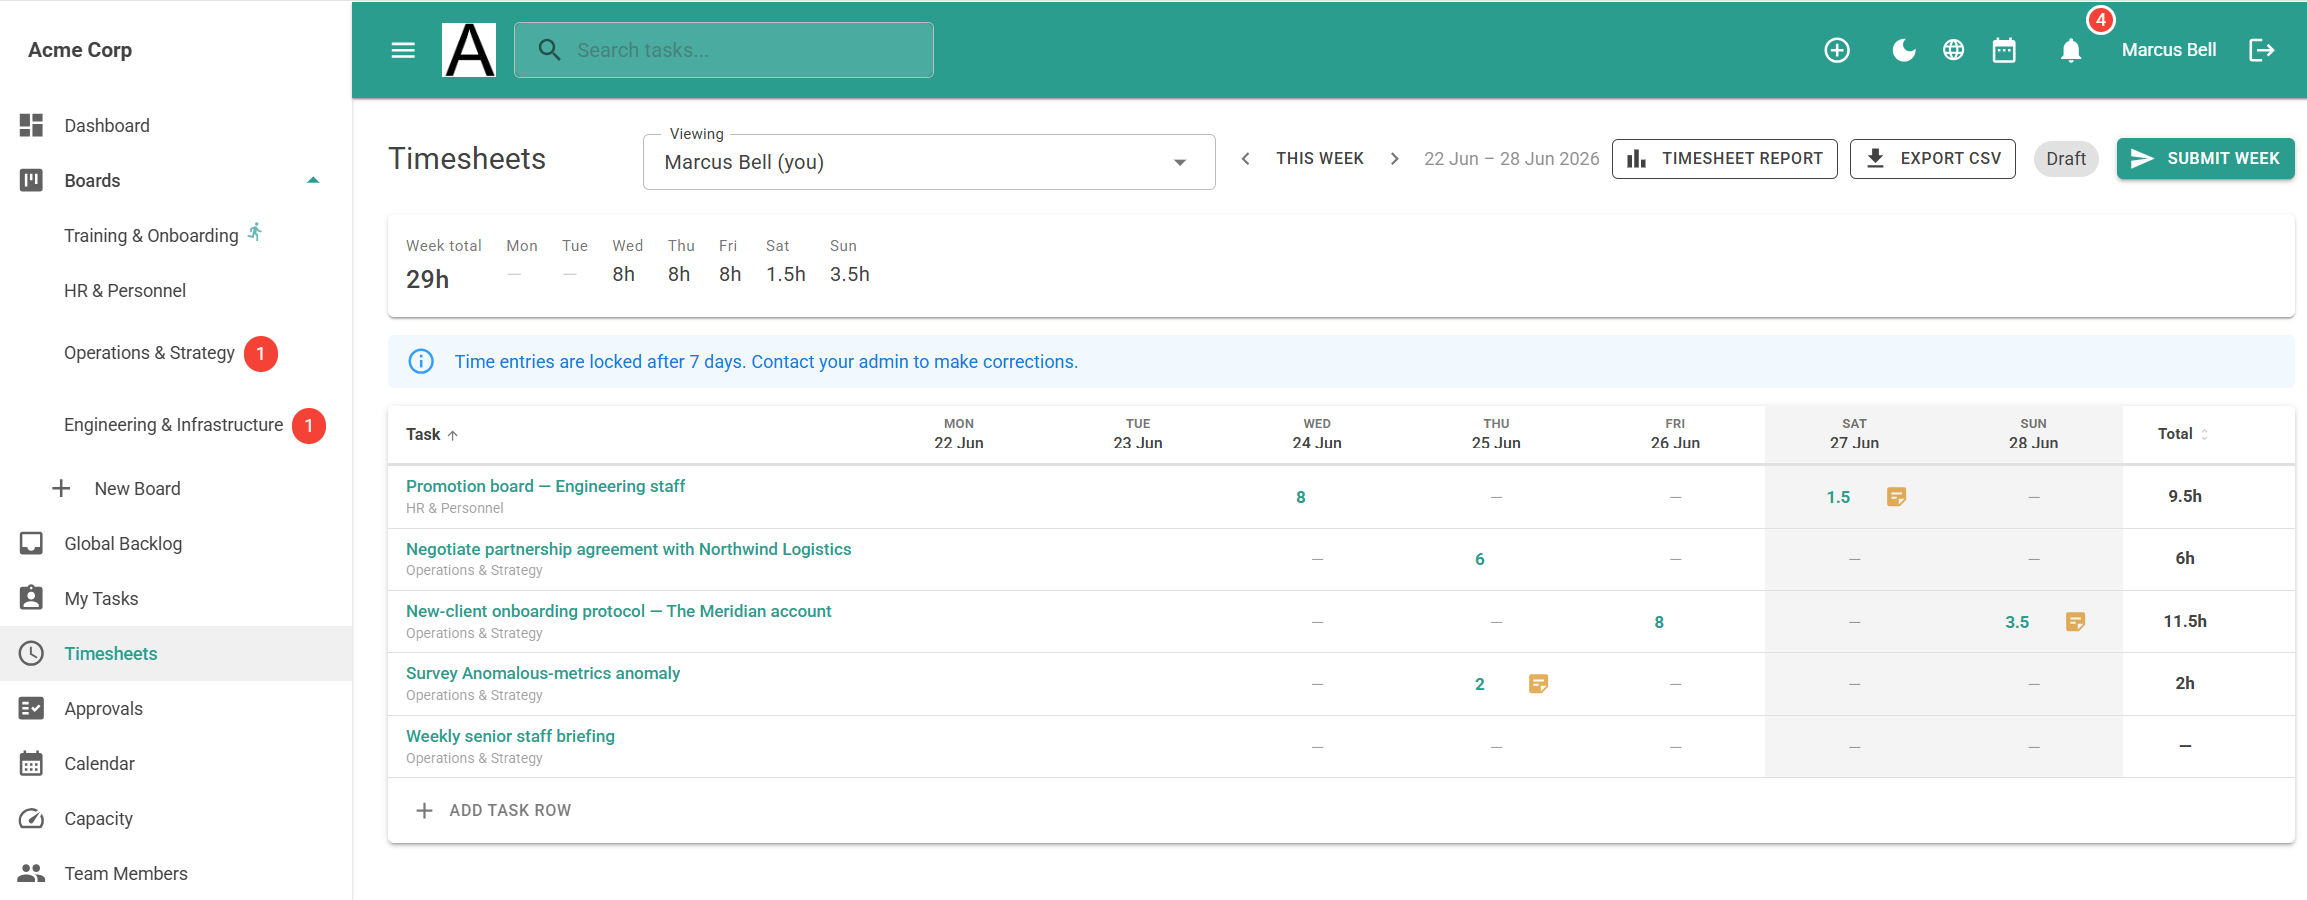The height and width of the screenshot is (900, 2307).
Task: Open the Weekly senior staff briefing task
Action: tap(510, 736)
